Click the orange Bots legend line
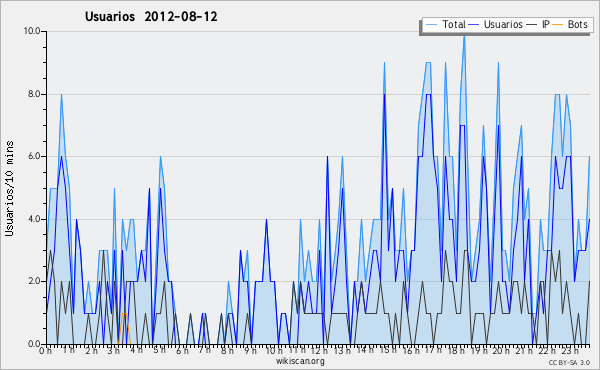This screenshot has height=370, width=600. 558,25
